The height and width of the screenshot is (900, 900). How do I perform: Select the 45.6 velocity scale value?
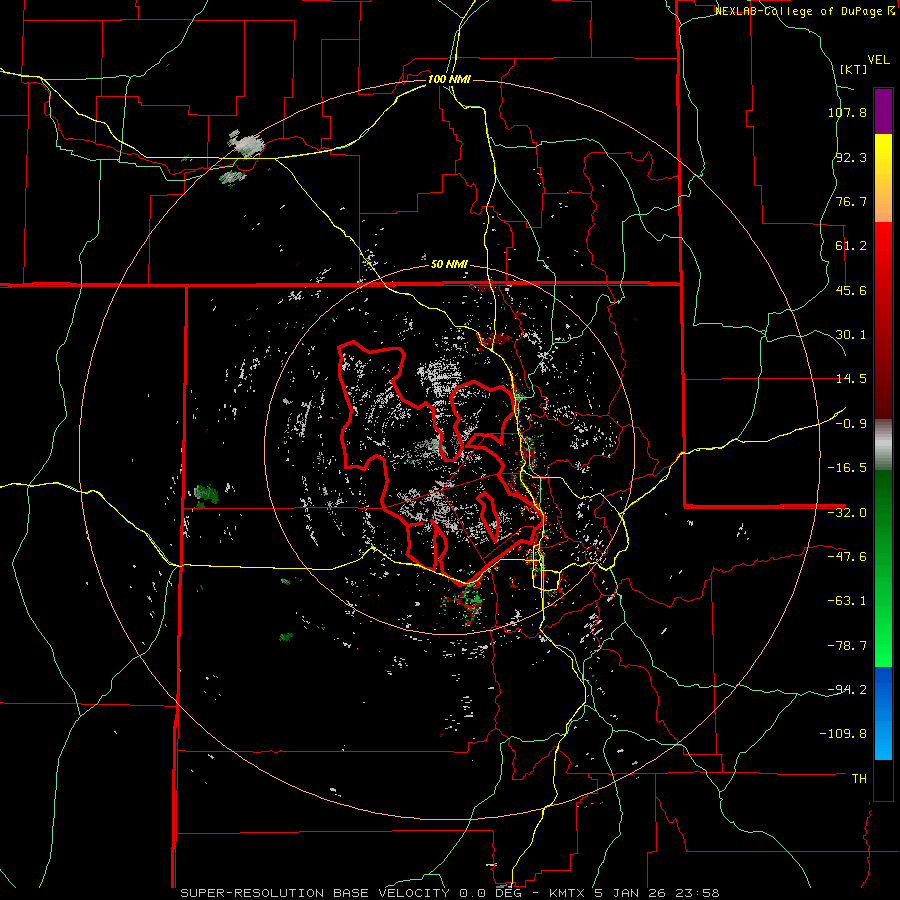(851, 290)
